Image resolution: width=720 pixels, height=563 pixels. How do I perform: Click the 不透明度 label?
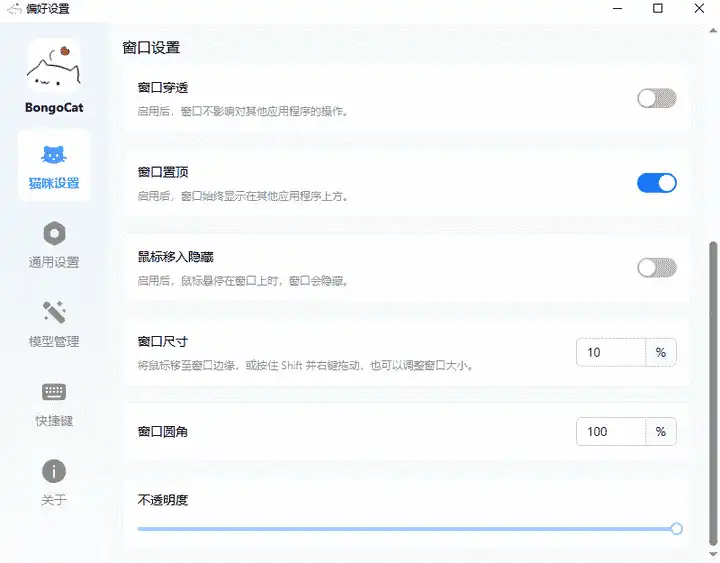click(163, 500)
